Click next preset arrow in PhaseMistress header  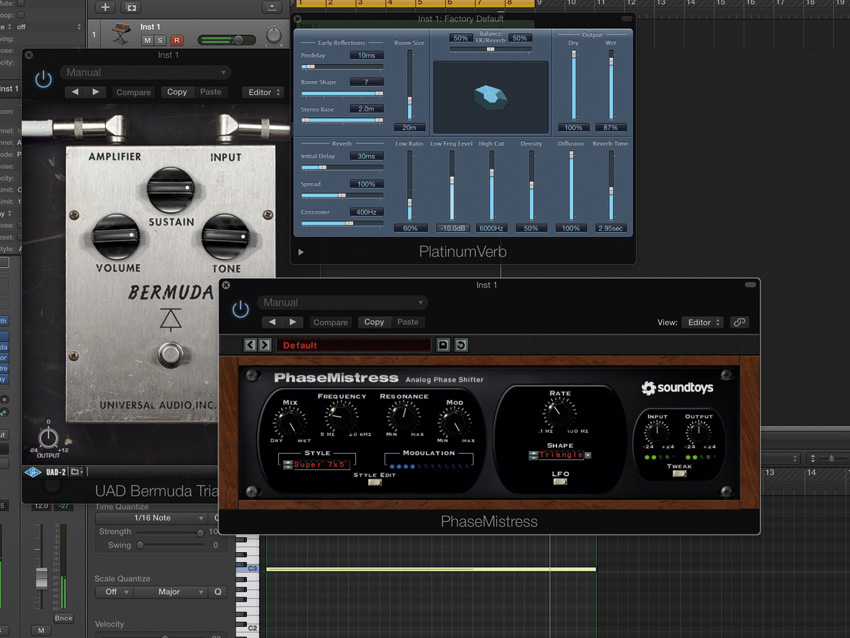[x=293, y=322]
